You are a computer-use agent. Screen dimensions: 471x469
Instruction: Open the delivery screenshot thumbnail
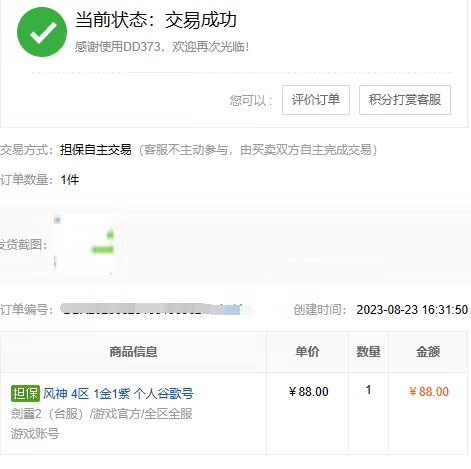click(84, 245)
